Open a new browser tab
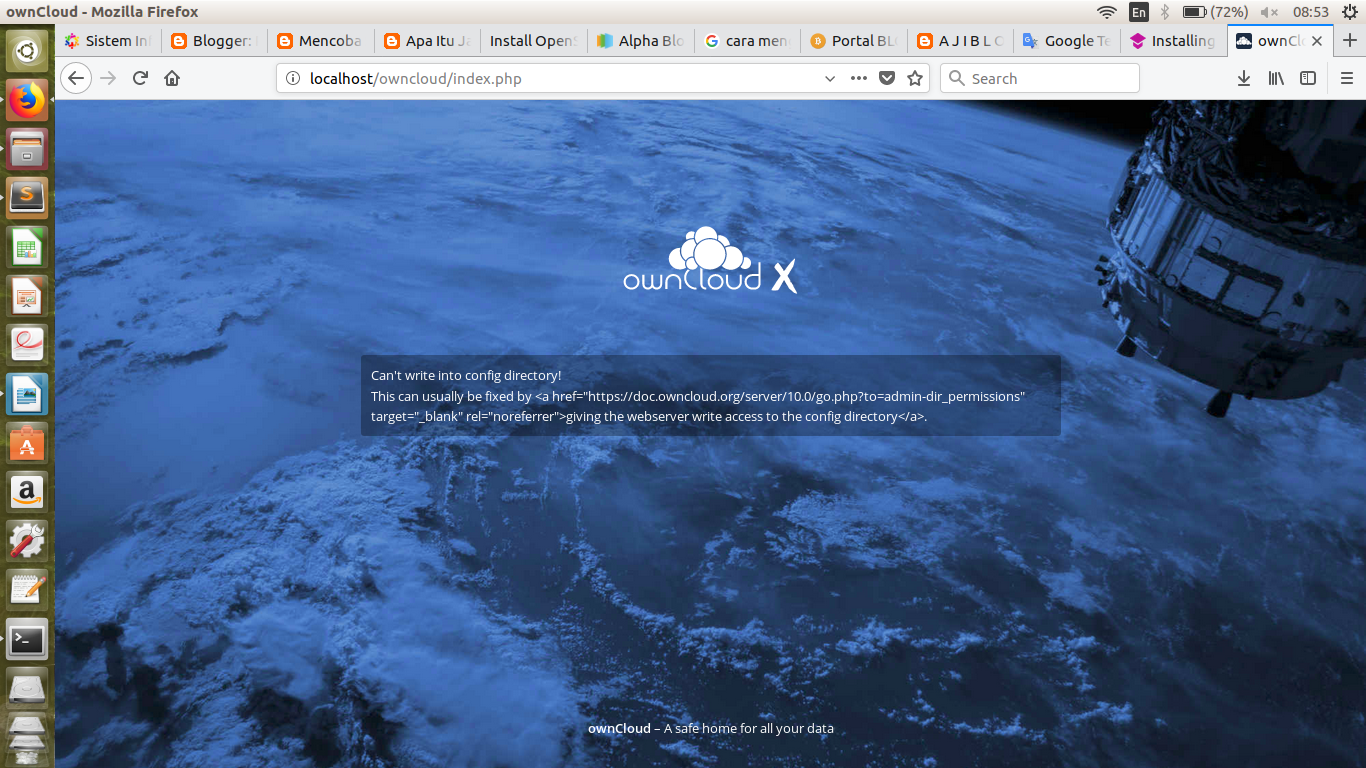This screenshot has height=768, width=1366. [1350, 41]
